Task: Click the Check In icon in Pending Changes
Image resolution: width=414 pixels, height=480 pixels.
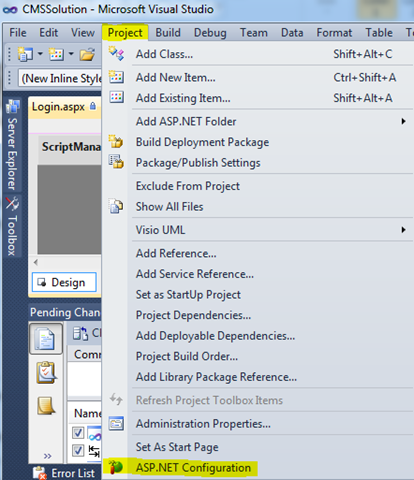Action: [80, 333]
